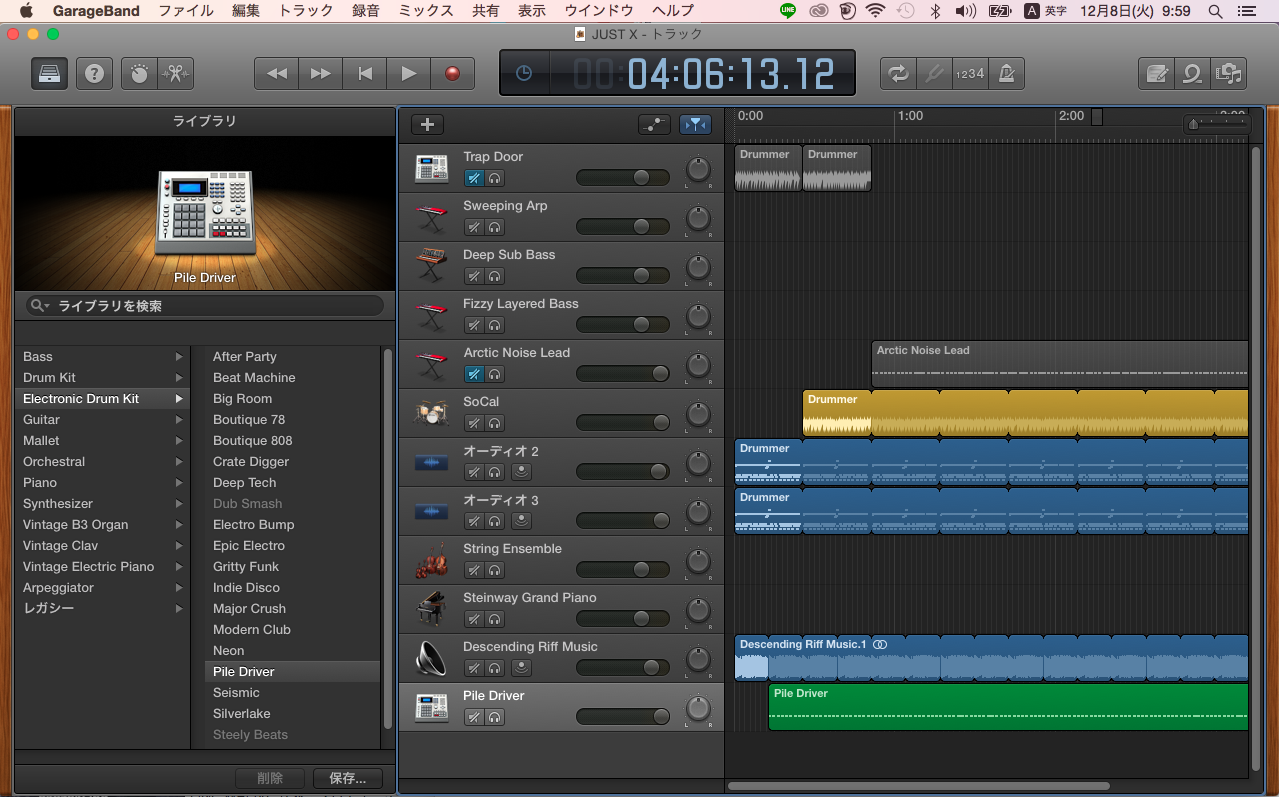Open Quick Help question mark button
The width and height of the screenshot is (1279, 797).
pyautogui.click(x=94, y=73)
